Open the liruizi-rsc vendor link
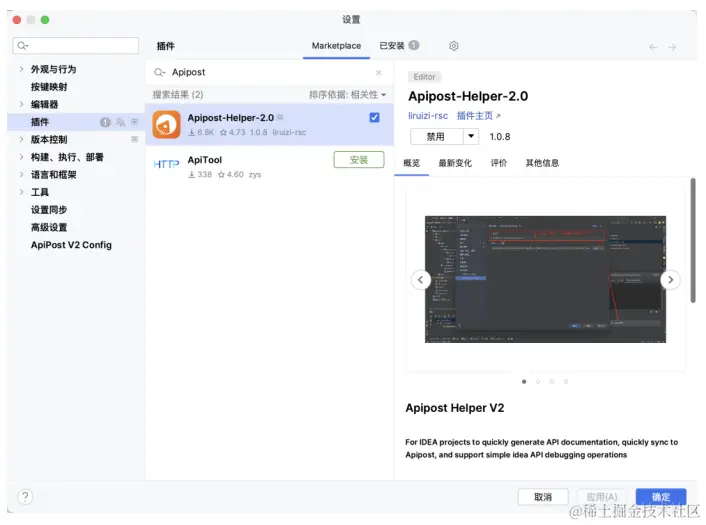The height and width of the screenshot is (525, 706). click(428, 116)
